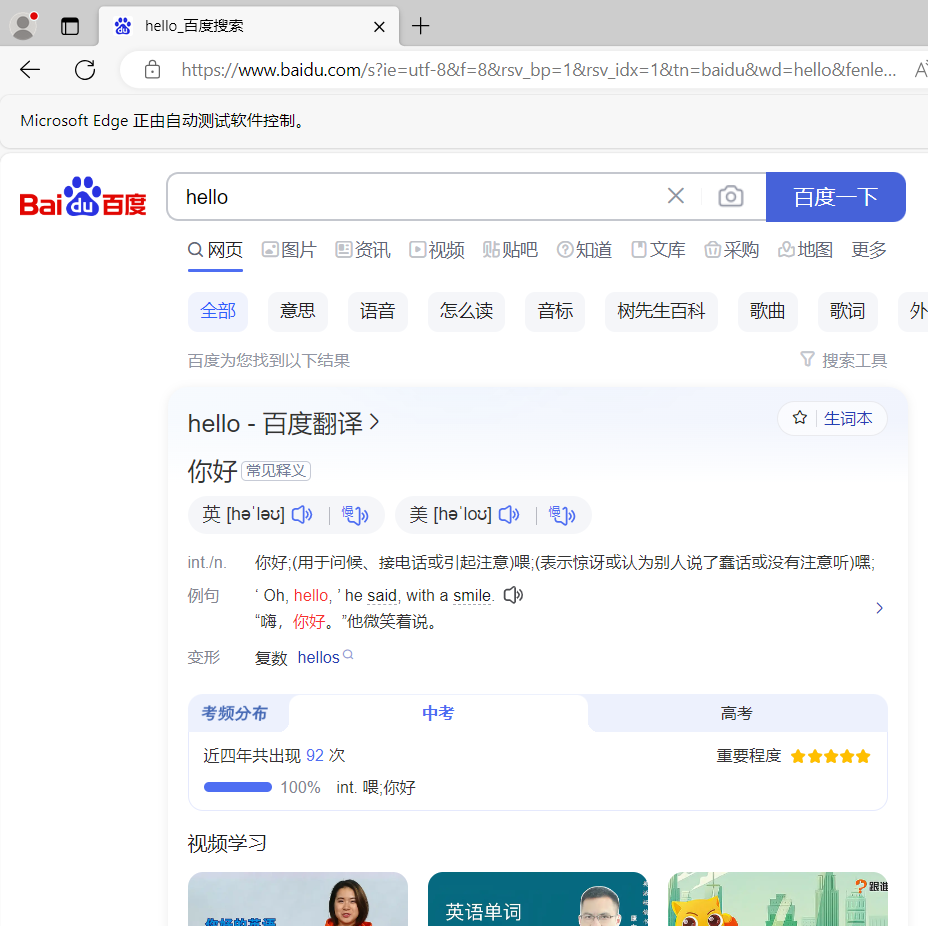Click the word smile in example
Viewport: 928px width, 926px height.
[x=472, y=595]
